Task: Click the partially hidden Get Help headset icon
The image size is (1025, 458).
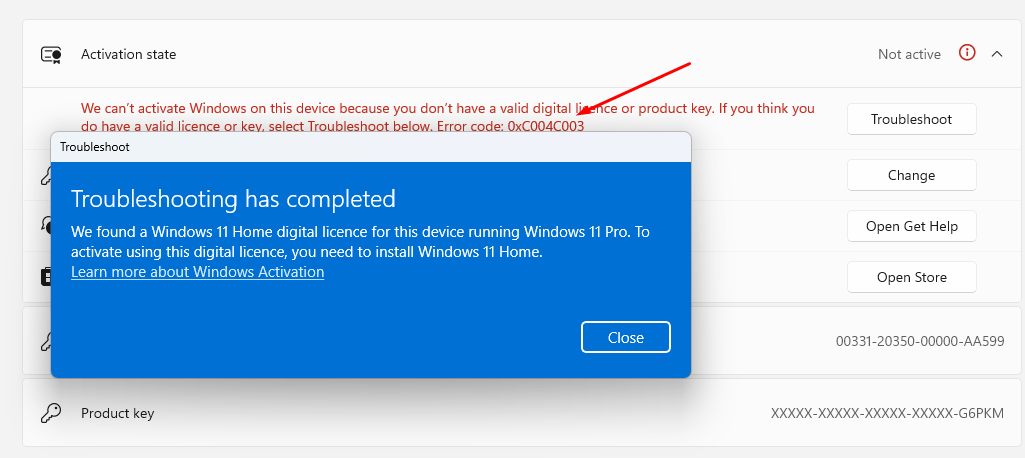Action: point(45,225)
